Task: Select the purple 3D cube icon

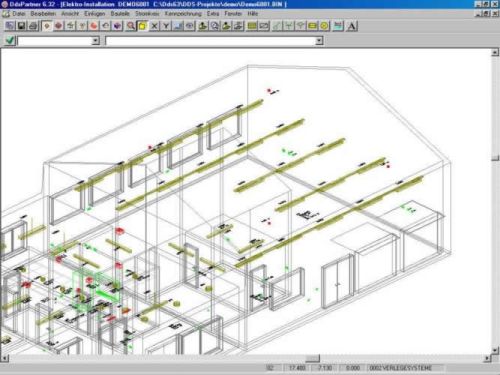Action: tap(117, 26)
